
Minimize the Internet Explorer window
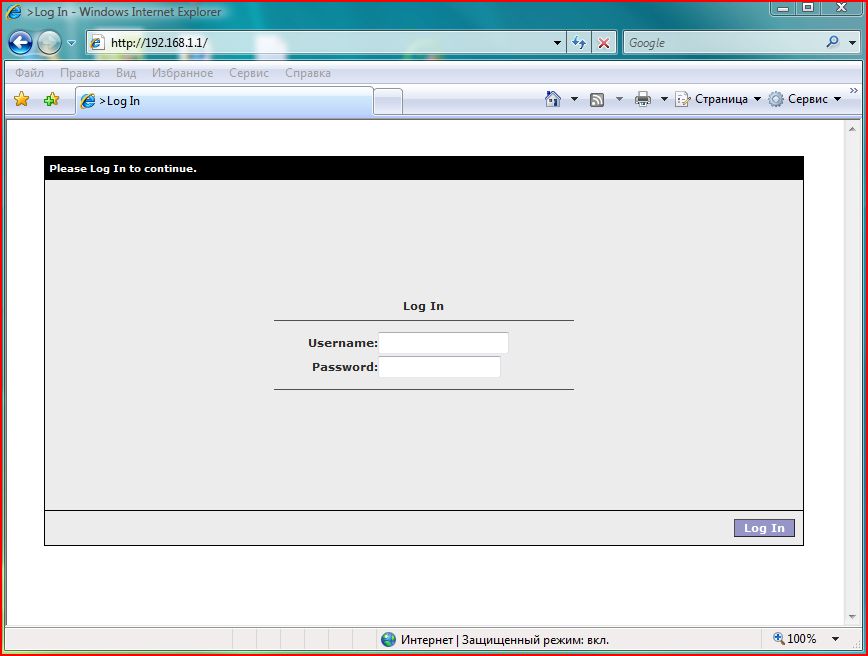point(783,8)
